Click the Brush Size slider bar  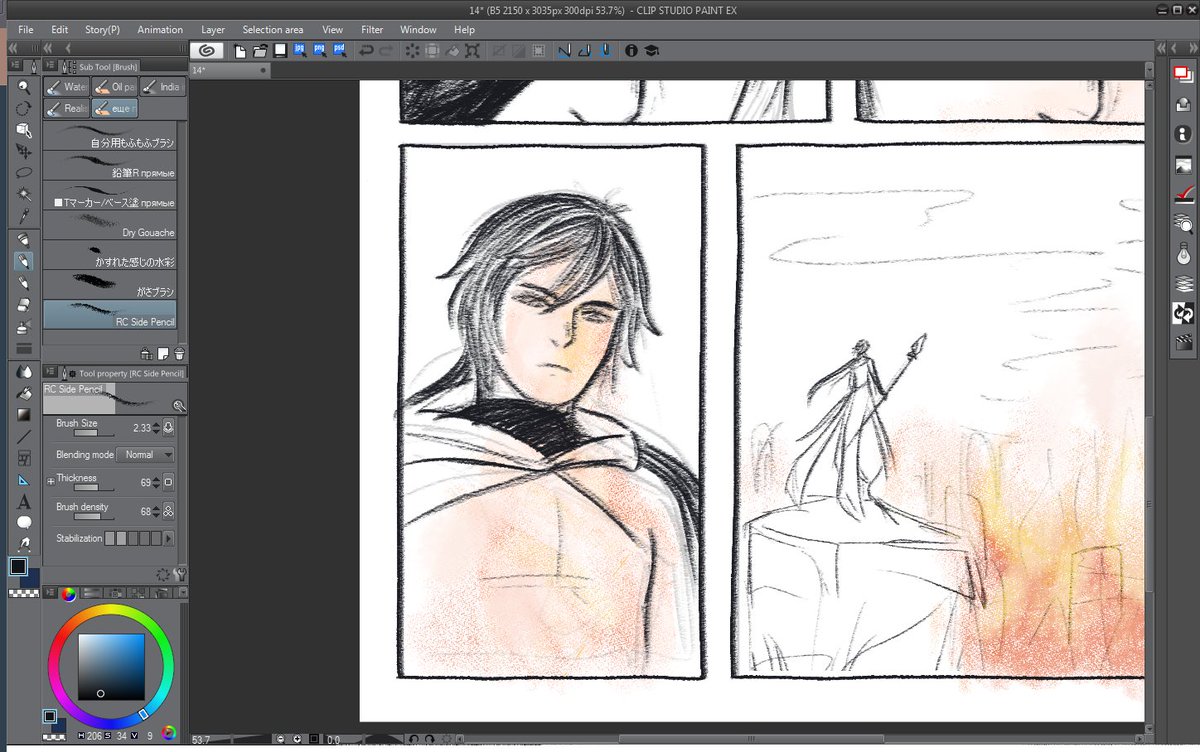(x=93, y=433)
